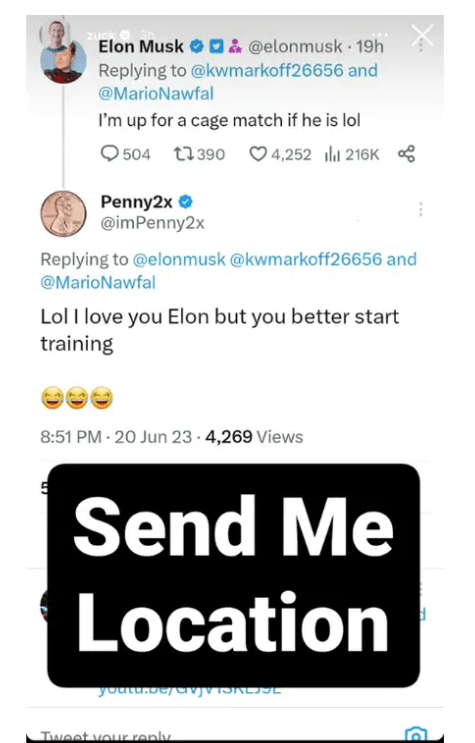The height and width of the screenshot is (743, 475).
Task: Tap the retweet icon with 390 count
Action: tap(183, 154)
